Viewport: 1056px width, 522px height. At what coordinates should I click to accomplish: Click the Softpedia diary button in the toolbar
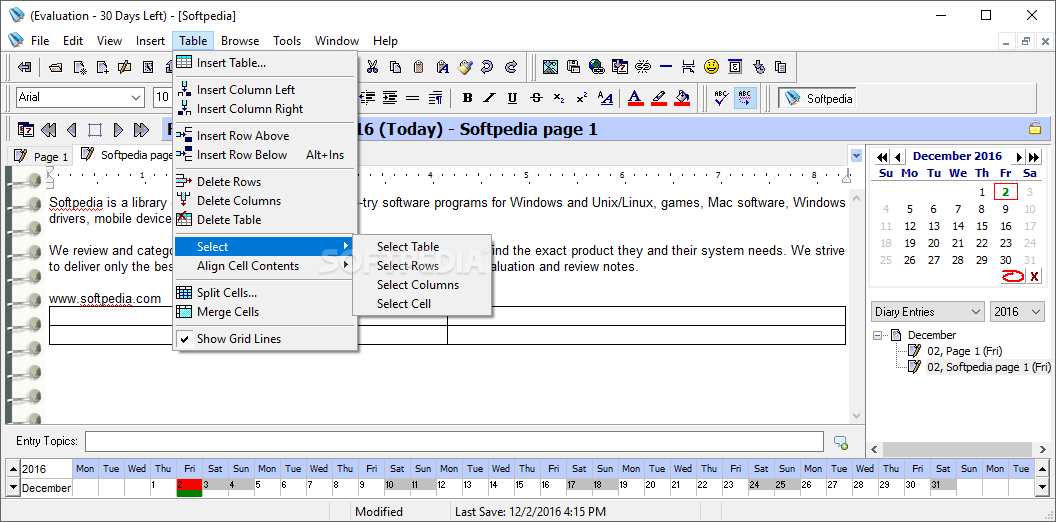[818, 98]
